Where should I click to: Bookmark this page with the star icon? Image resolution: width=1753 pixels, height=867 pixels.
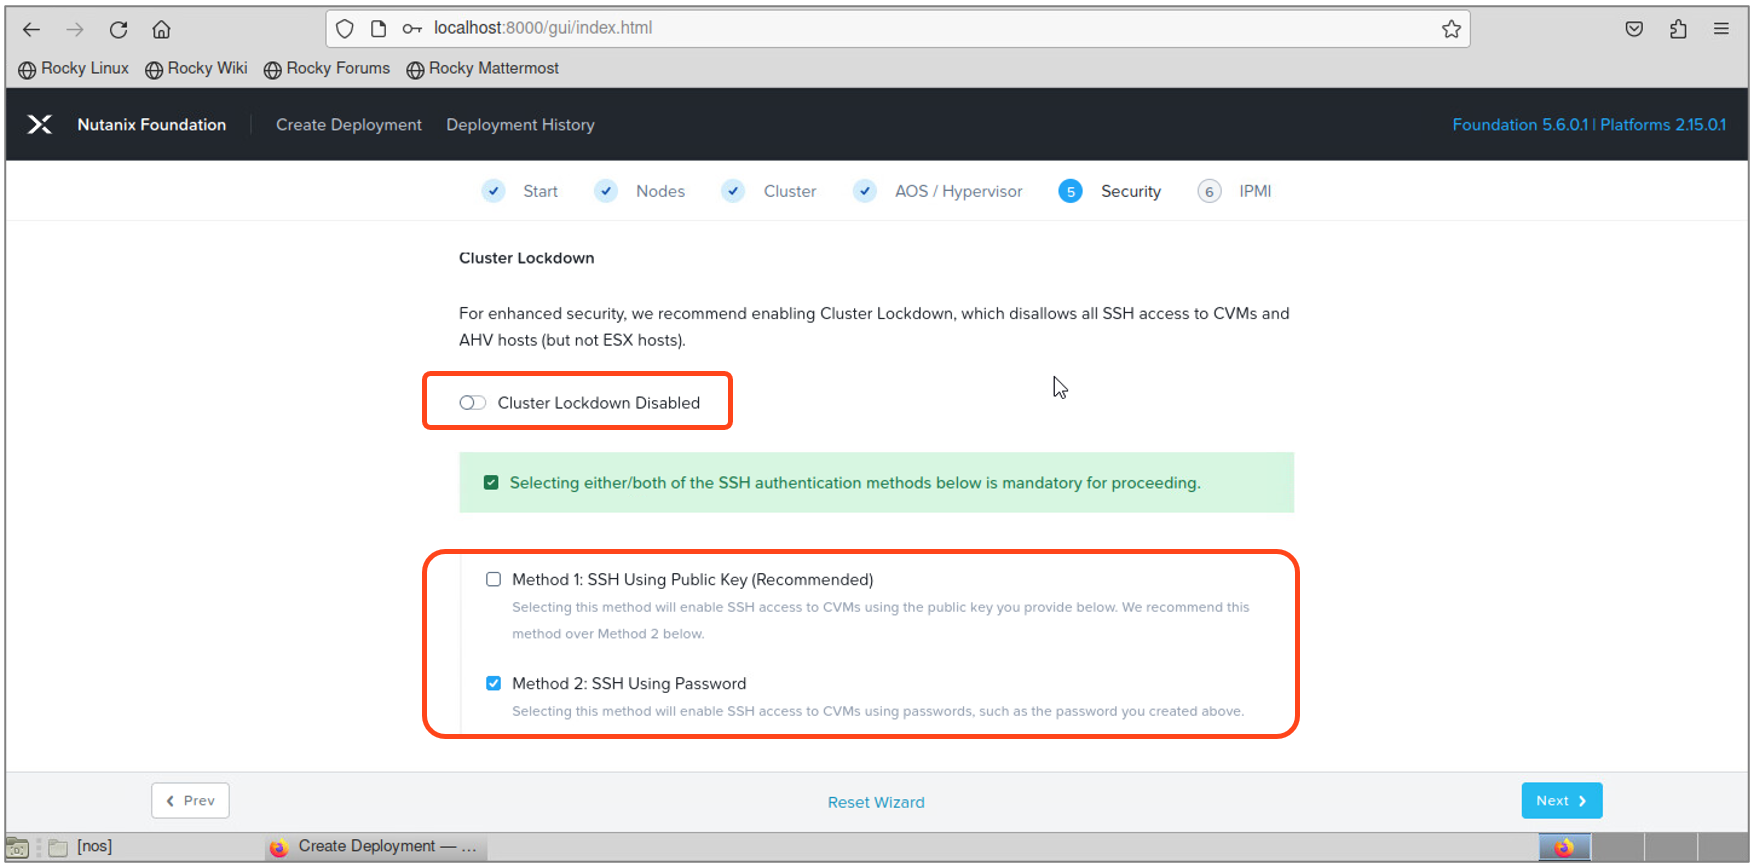pyautogui.click(x=1451, y=29)
